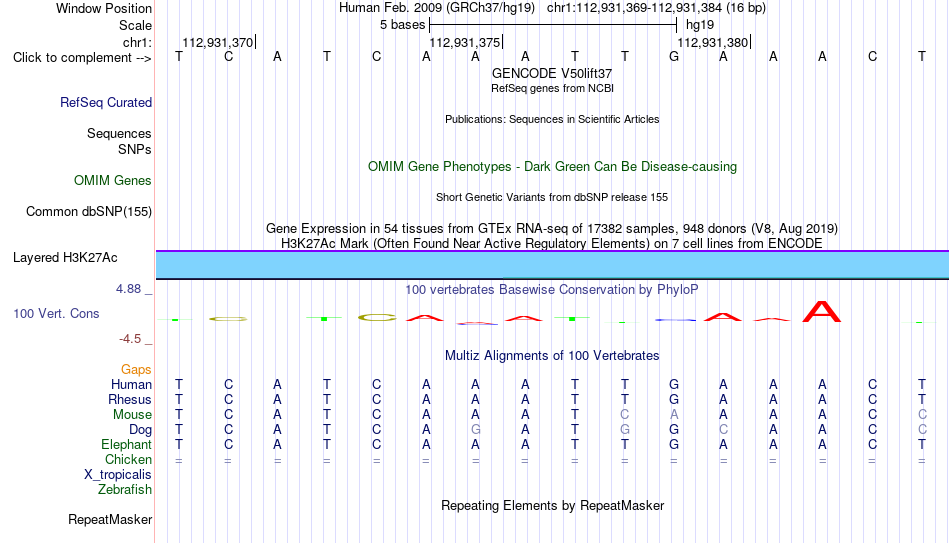Click the GTEx Gene Expression title
This screenshot has height=543, width=950.
click(552, 228)
